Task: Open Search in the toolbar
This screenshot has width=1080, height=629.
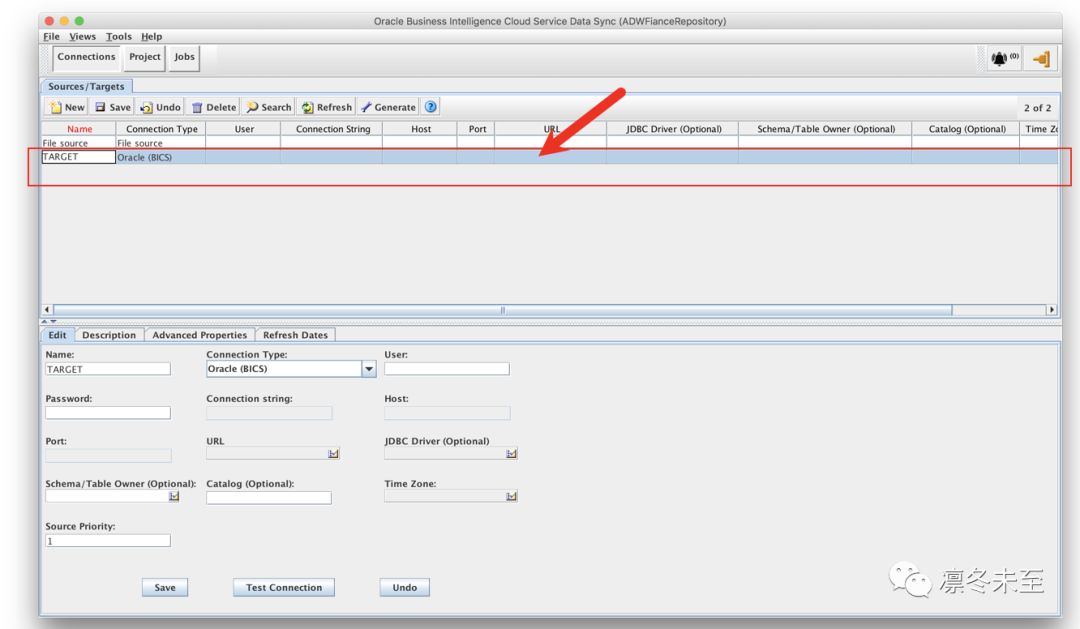Action: 269,107
